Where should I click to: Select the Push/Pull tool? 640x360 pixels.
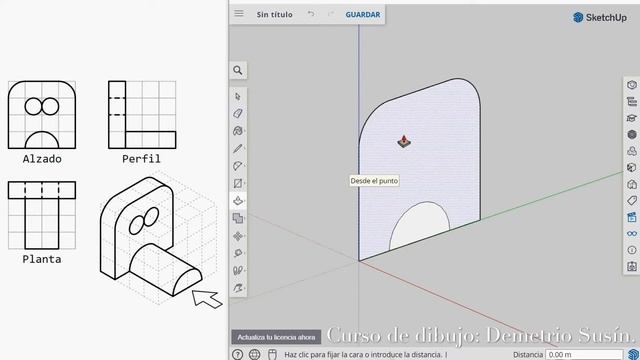click(x=238, y=201)
